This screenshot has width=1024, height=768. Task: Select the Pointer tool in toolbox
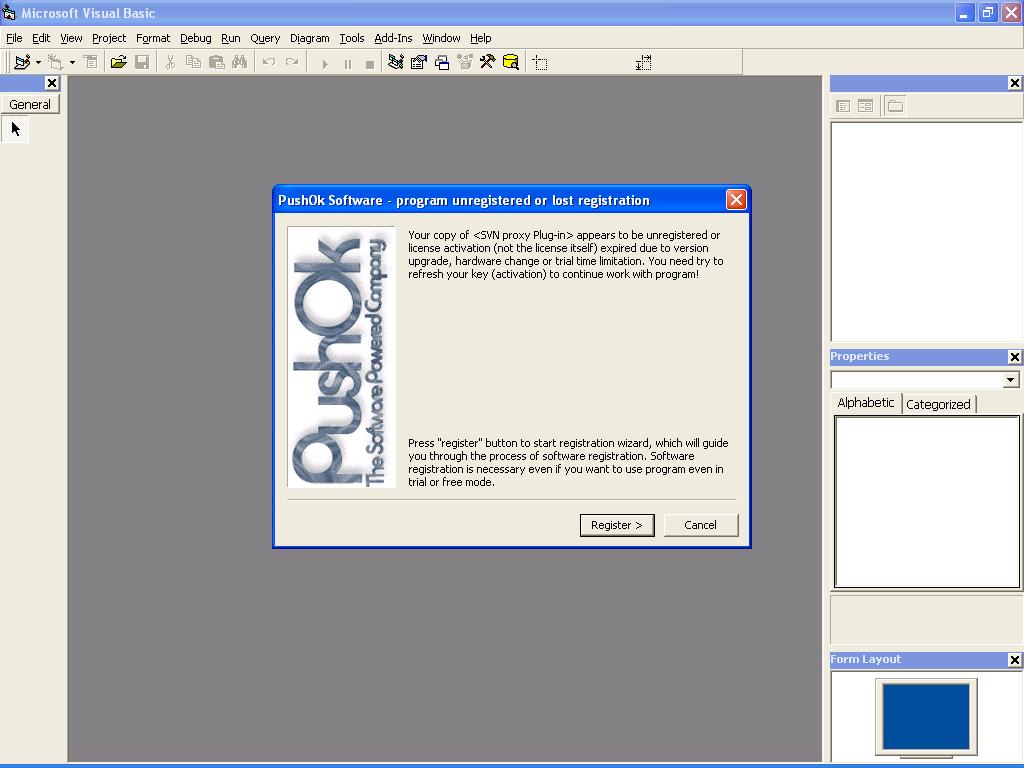[15, 129]
